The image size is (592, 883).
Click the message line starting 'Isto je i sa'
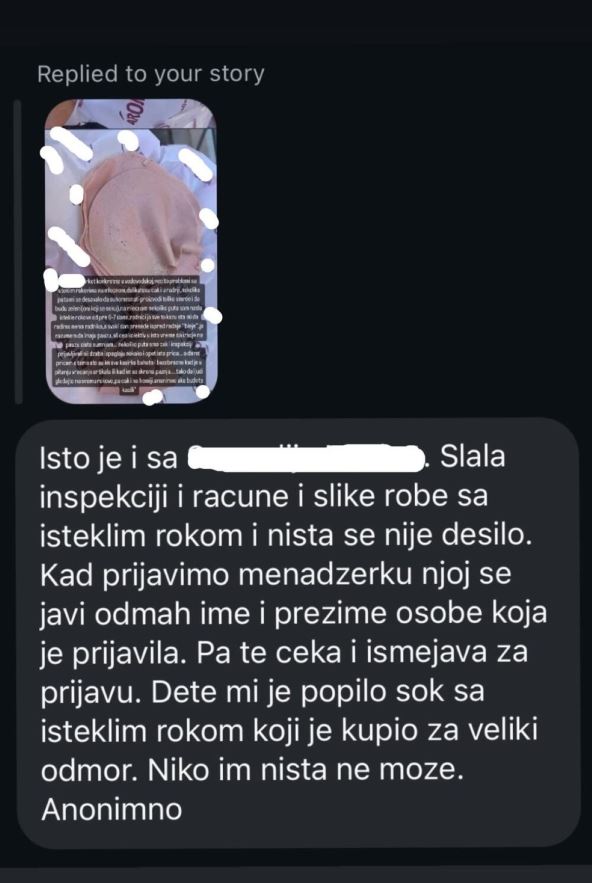pyautogui.click(x=273, y=457)
